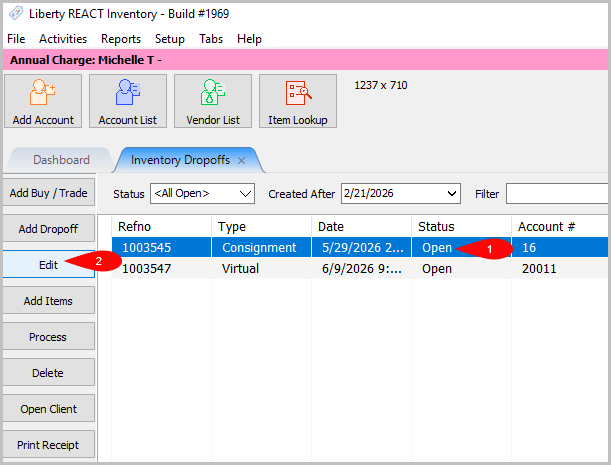Screen dimensions: 611x465
Task: Sort by the Refno column header
Action: tap(161, 226)
